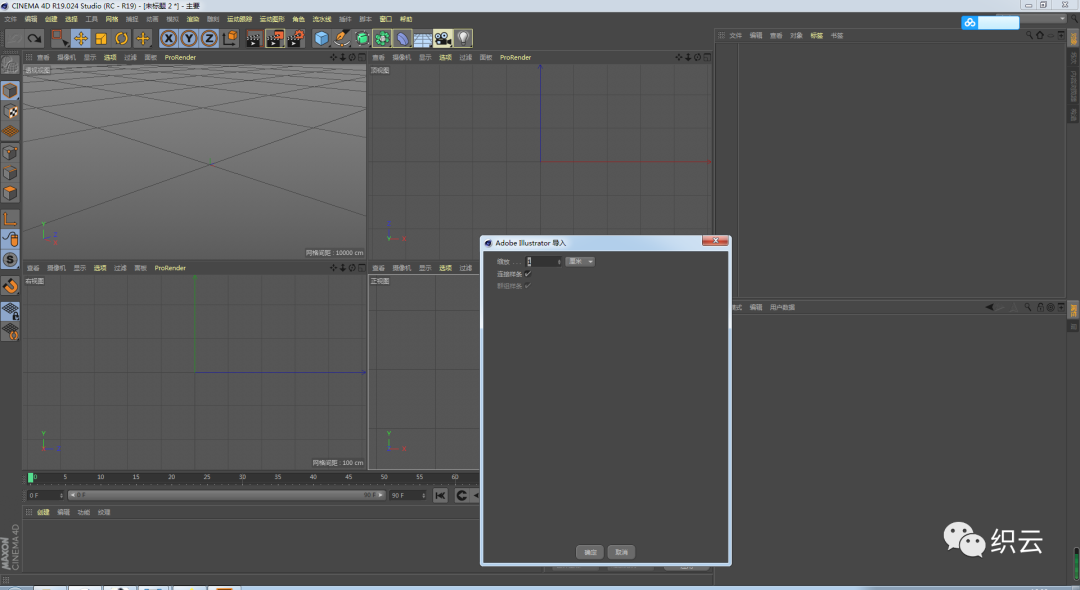Select Edges mode in left sidebar

[10, 173]
